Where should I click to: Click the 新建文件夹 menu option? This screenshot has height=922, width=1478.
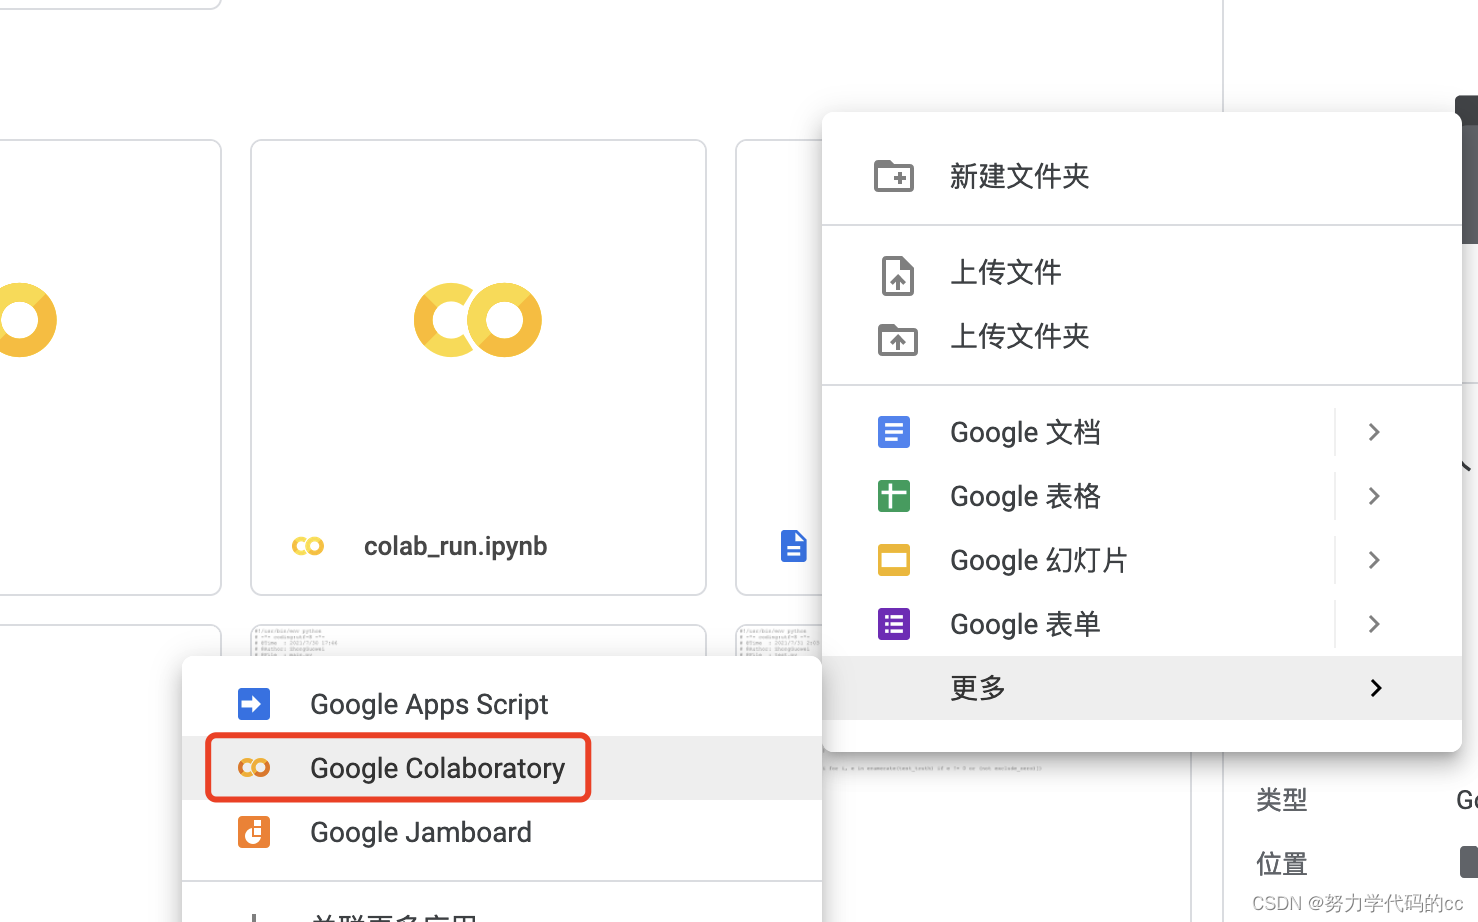click(x=1020, y=175)
